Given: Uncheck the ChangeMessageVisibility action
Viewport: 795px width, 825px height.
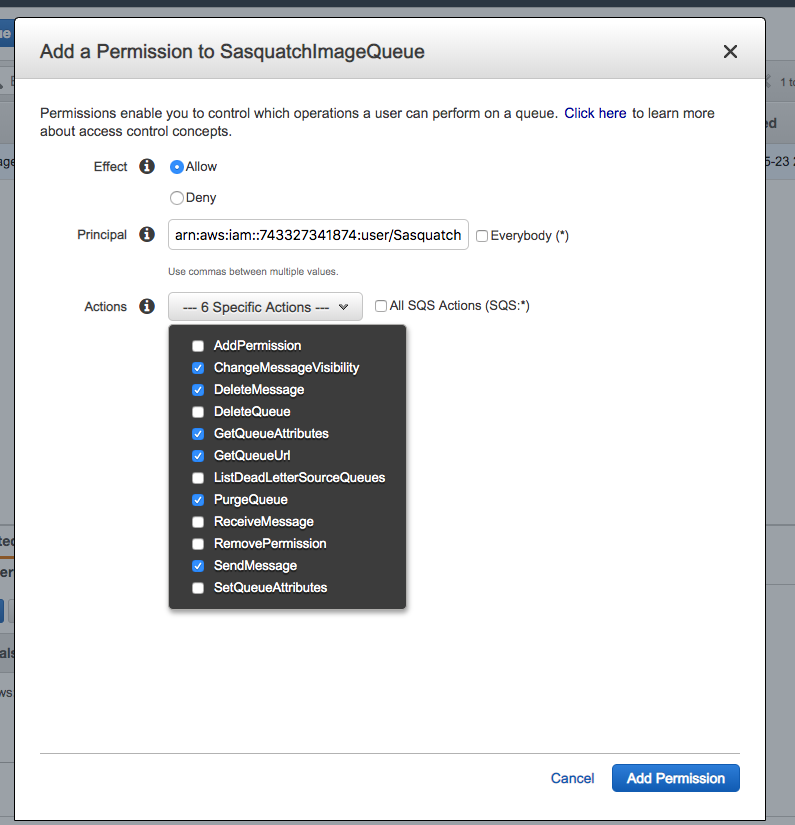Looking at the screenshot, I should coord(198,368).
